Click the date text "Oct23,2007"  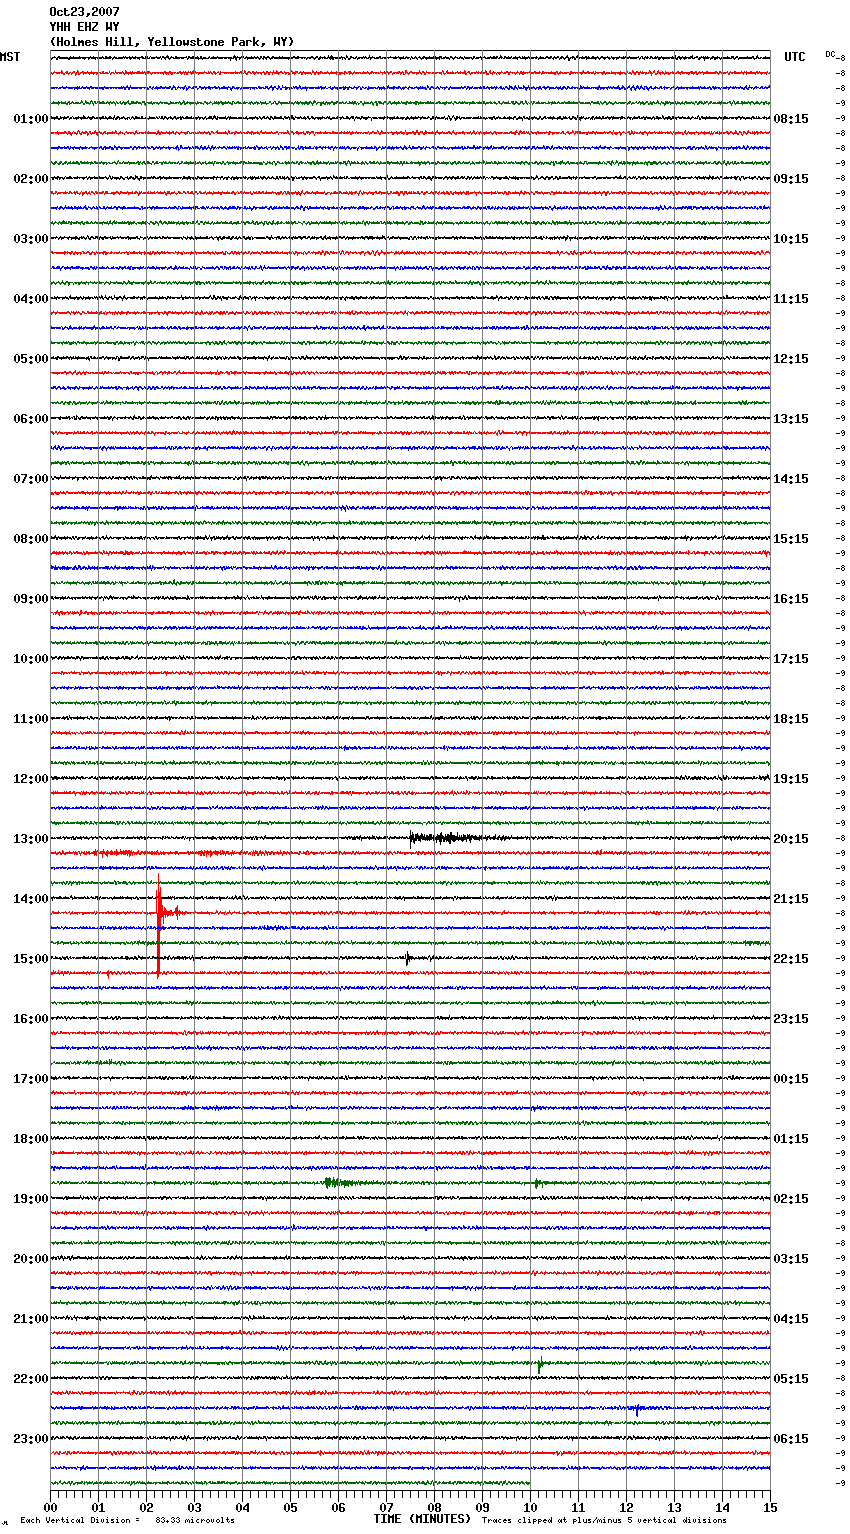pyautogui.click(x=84, y=12)
